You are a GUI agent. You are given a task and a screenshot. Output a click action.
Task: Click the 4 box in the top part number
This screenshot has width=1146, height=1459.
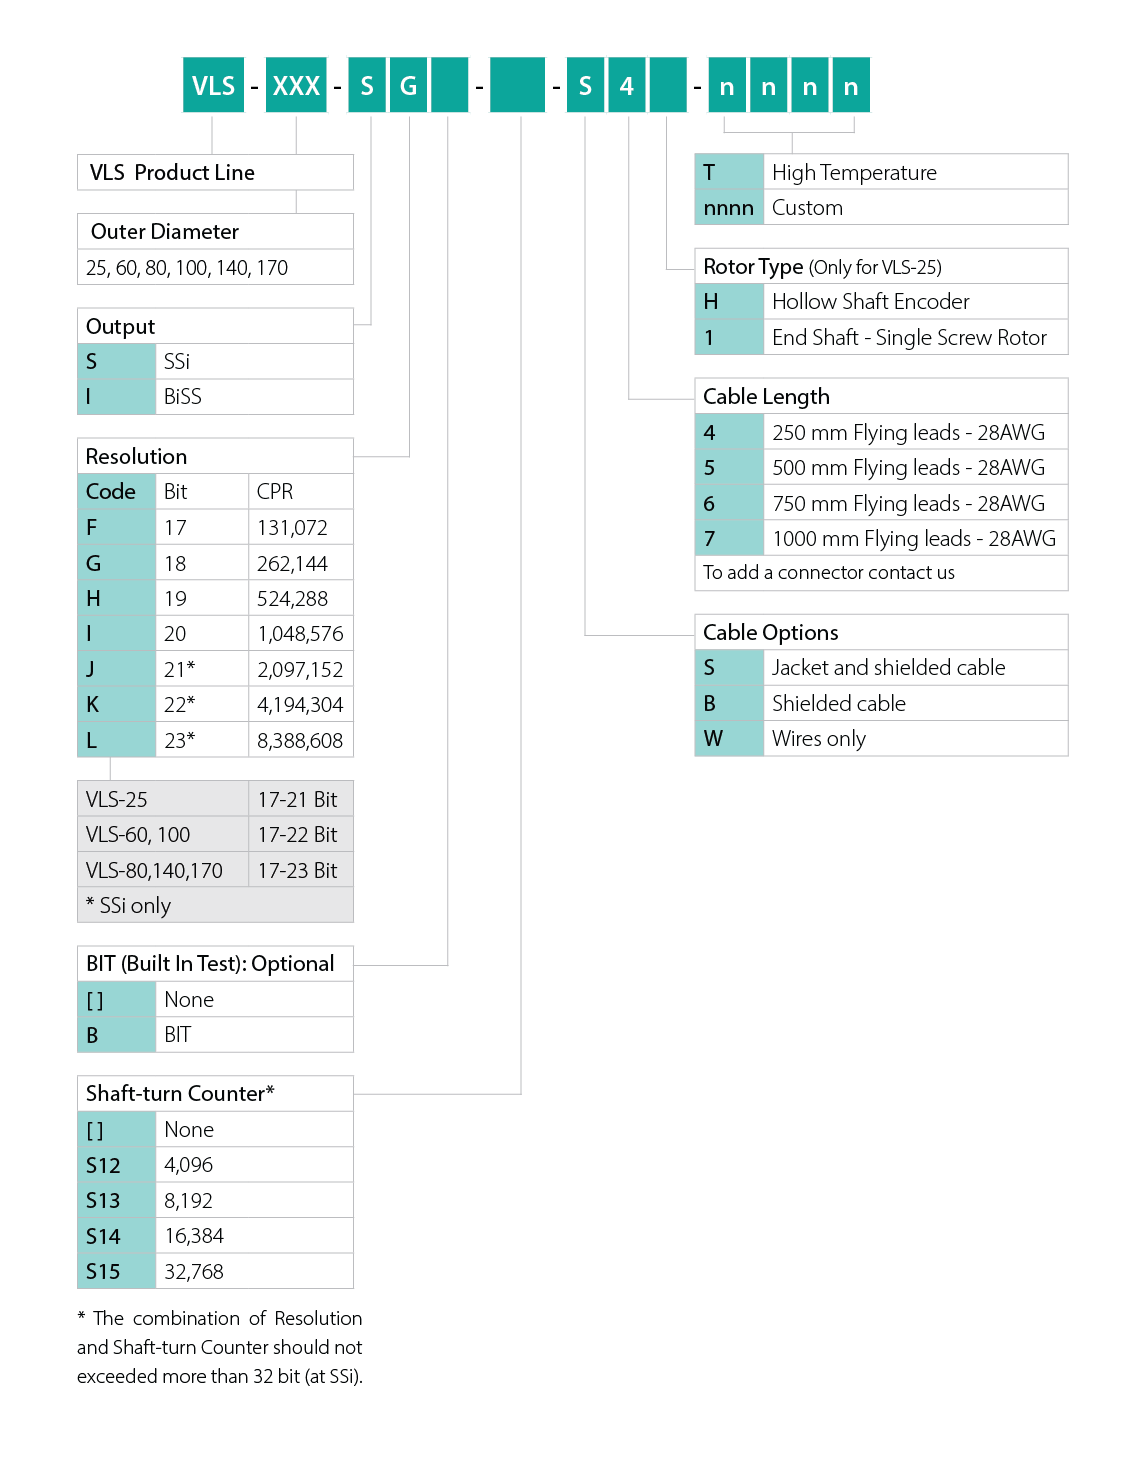pyautogui.click(x=626, y=86)
